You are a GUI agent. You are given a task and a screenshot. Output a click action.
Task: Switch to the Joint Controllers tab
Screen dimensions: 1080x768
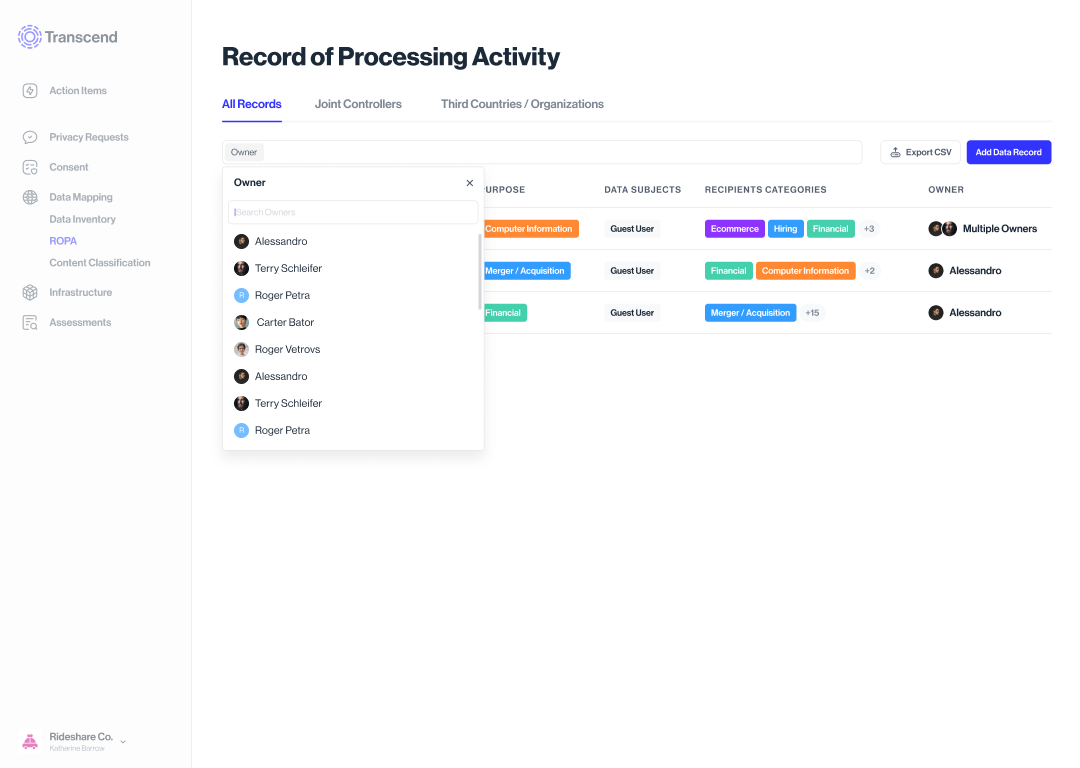pos(358,104)
